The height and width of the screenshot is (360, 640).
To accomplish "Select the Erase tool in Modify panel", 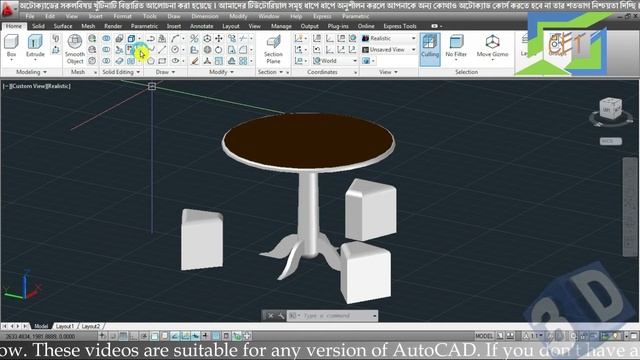I will click(x=195, y=61).
